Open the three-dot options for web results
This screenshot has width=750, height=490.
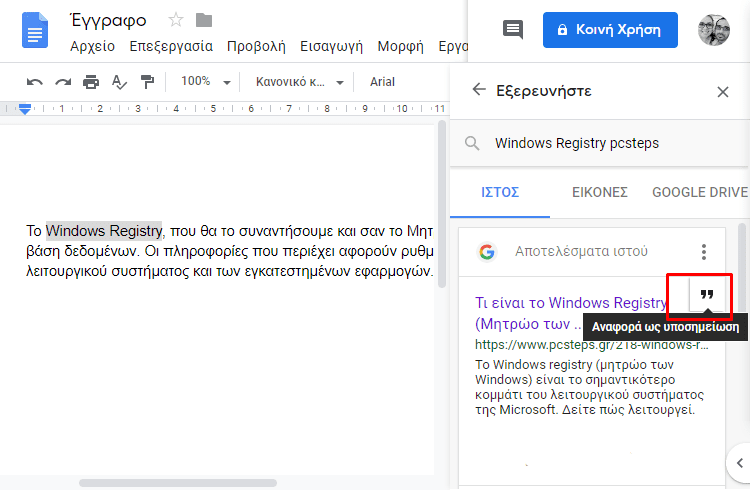704,252
